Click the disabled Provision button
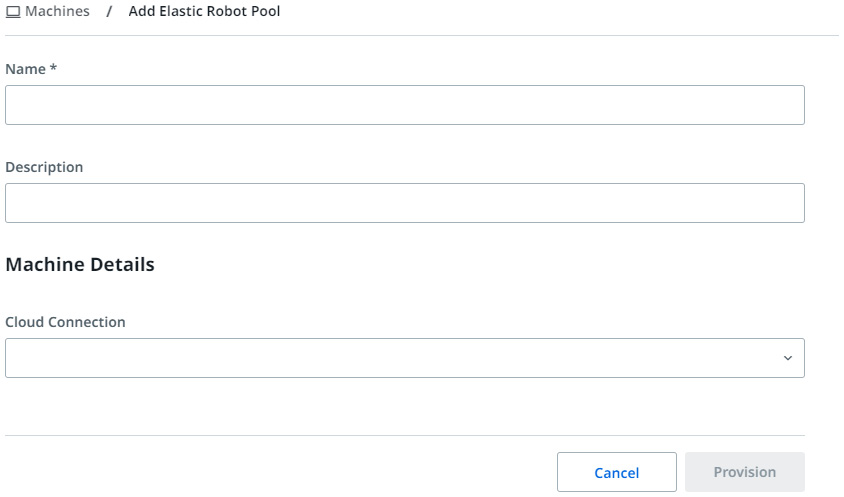The height and width of the screenshot is (497, 844). tap(745, 472)
